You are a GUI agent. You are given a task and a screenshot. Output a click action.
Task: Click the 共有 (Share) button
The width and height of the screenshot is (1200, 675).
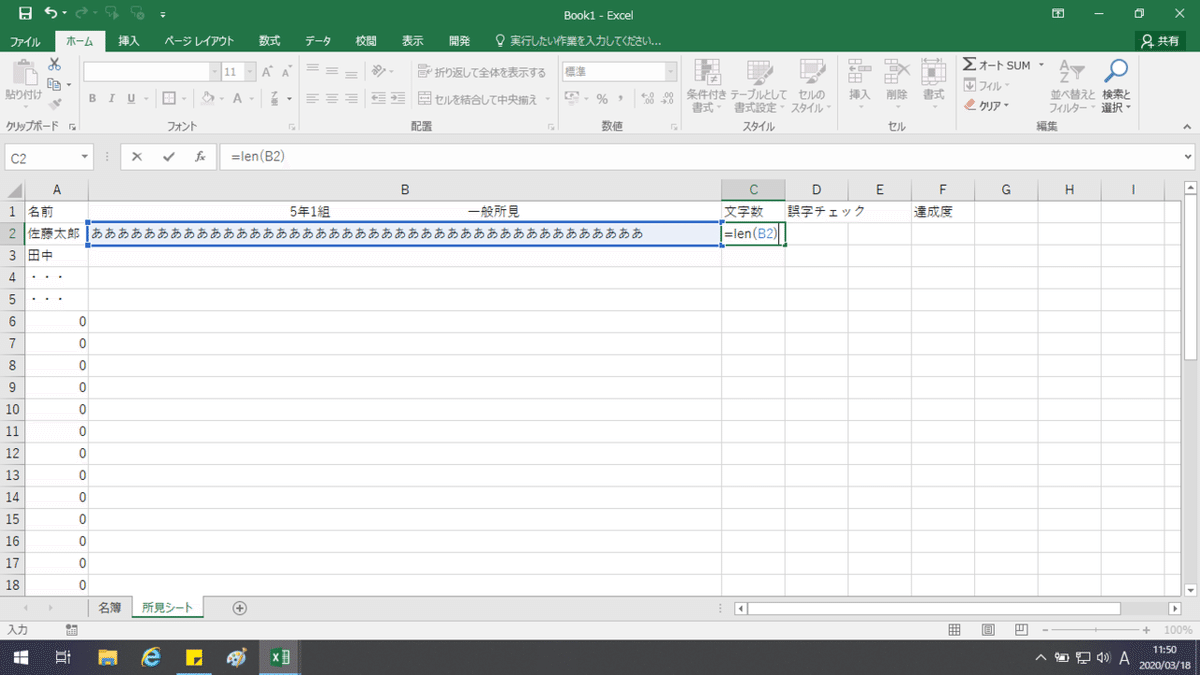tap(1161, 41)
